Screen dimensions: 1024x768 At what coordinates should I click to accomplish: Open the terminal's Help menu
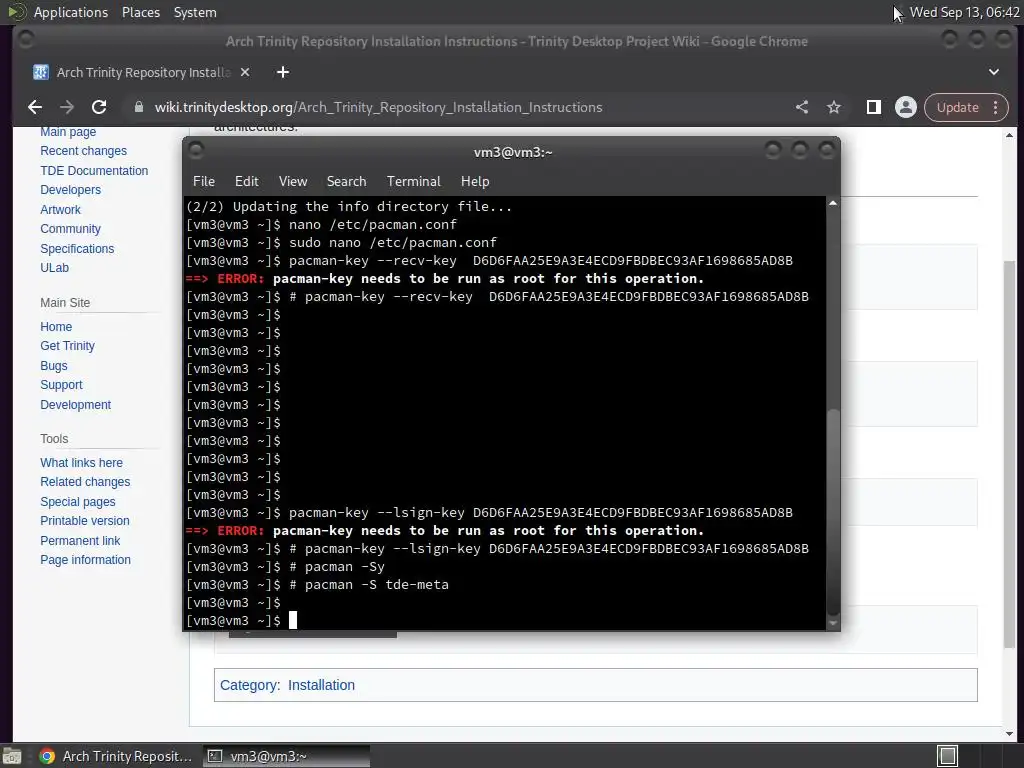(475, 182)
